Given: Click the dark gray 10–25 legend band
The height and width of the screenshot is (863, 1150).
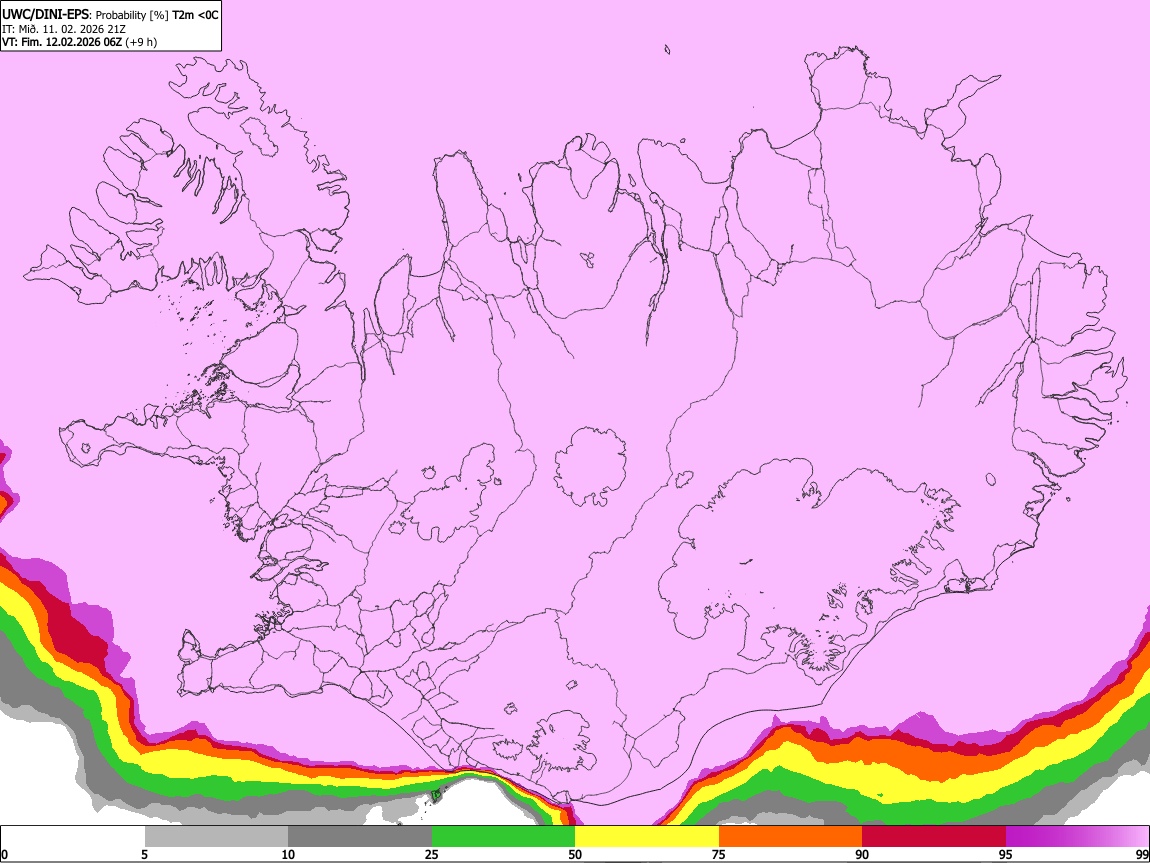Looking at the screenshot, I should coord(360,836).
